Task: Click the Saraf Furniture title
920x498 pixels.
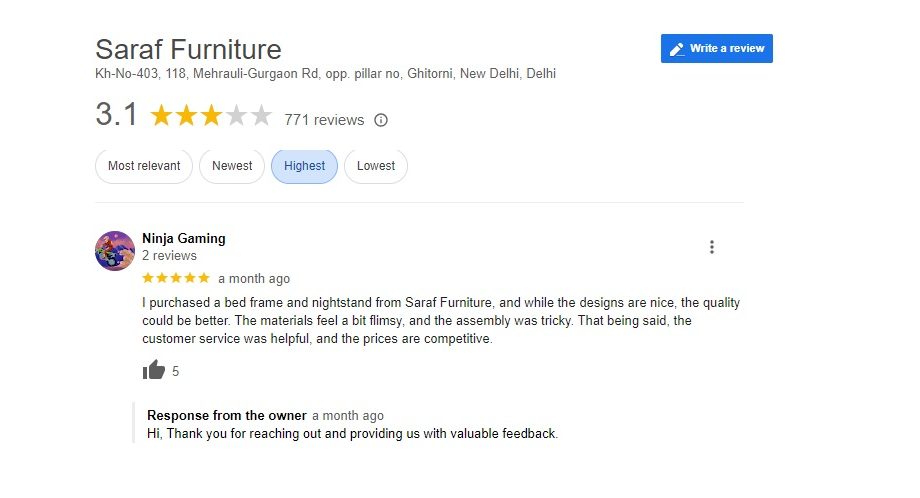Action: (x=188, y=49)
